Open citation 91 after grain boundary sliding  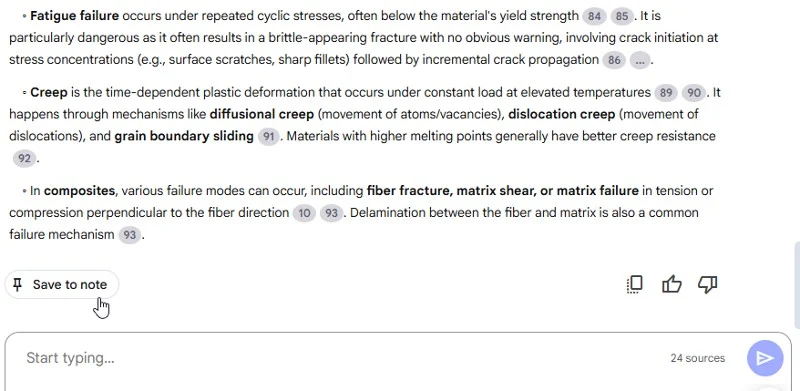click(x=268, y=137)
